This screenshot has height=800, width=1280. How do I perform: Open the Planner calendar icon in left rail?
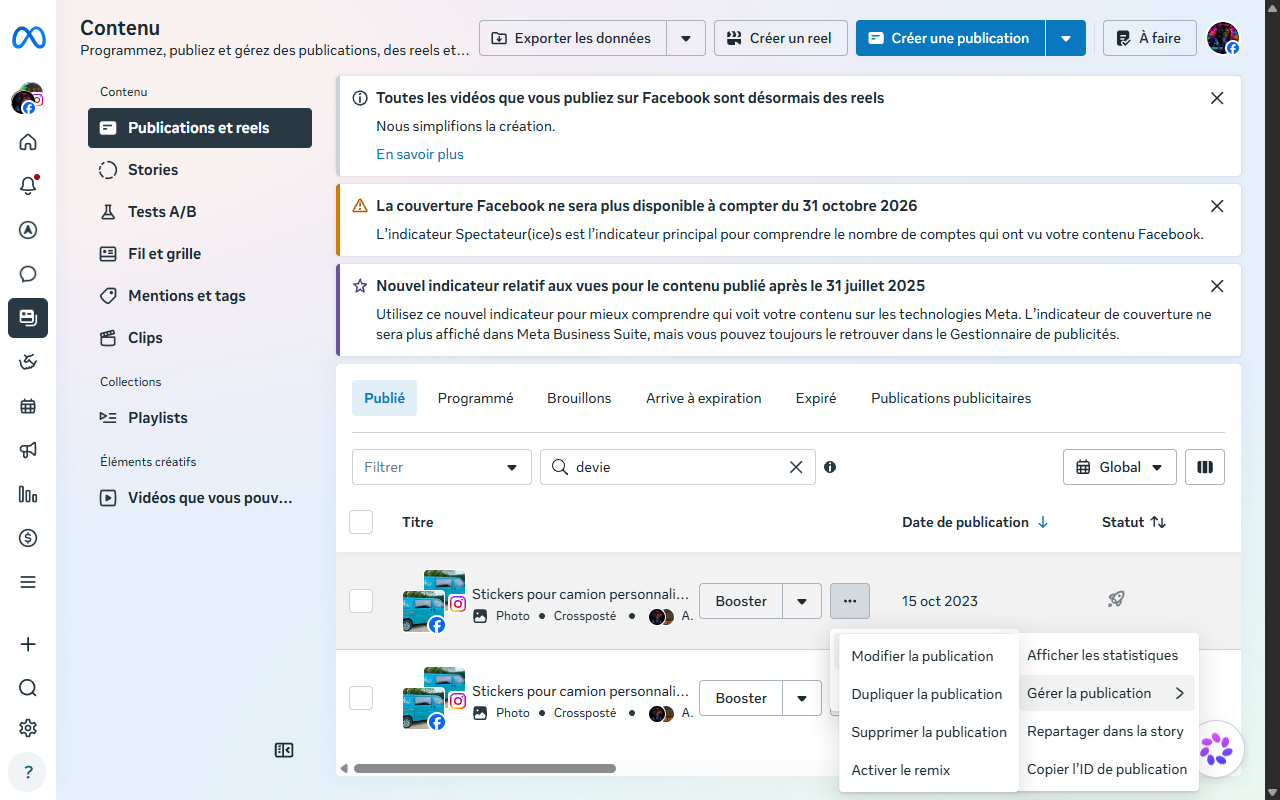[28, 406]
